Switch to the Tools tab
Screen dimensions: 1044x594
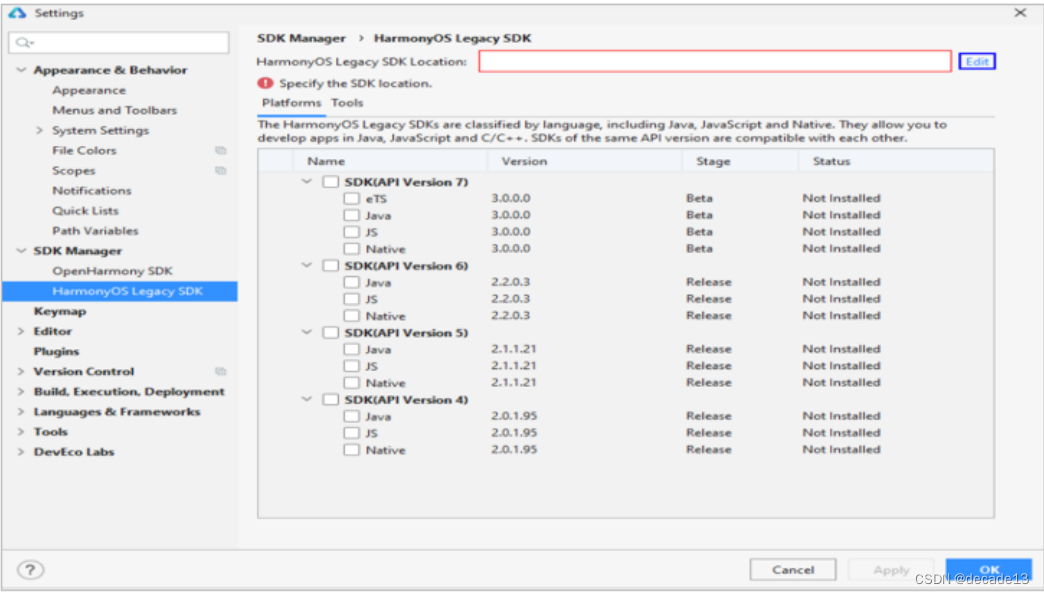pyautogui.click(x=347, y=103)
